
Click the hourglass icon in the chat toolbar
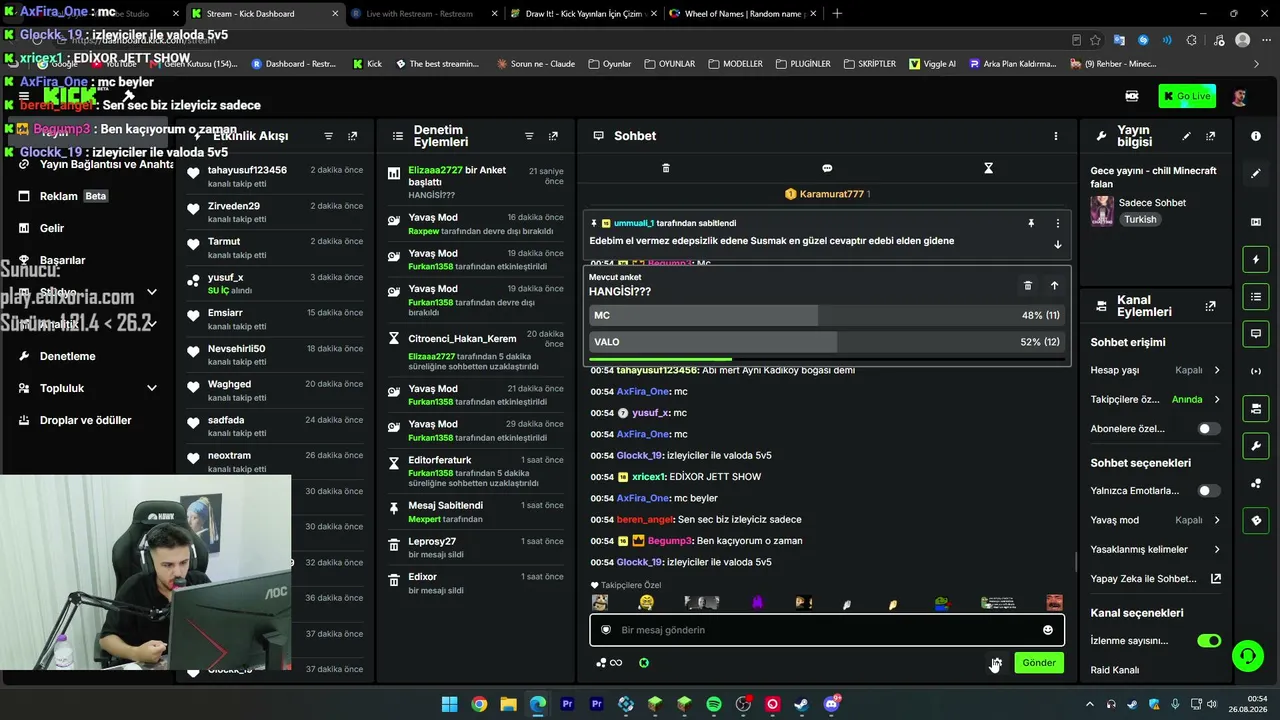pos(988,168)
